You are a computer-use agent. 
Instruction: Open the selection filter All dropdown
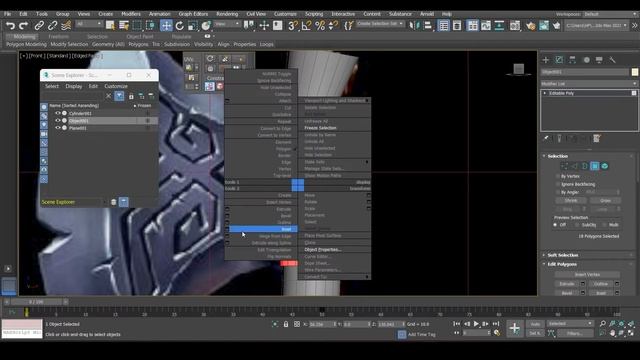(x=88, y=24)
